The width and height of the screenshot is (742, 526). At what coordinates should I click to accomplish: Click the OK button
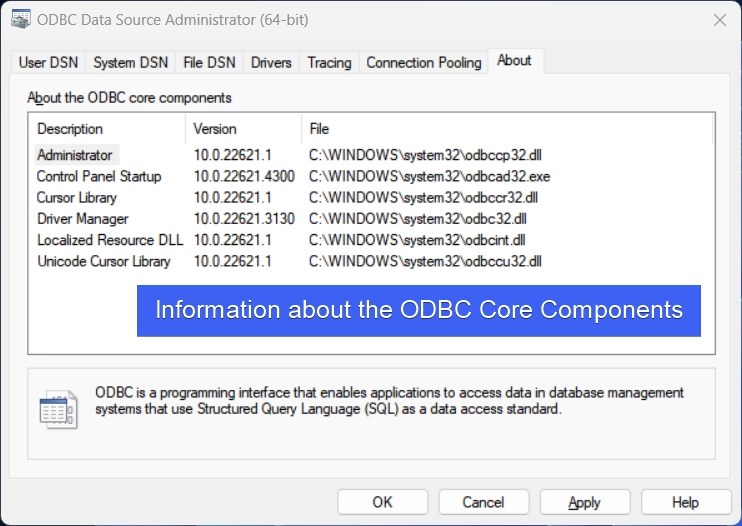[382, 502]
